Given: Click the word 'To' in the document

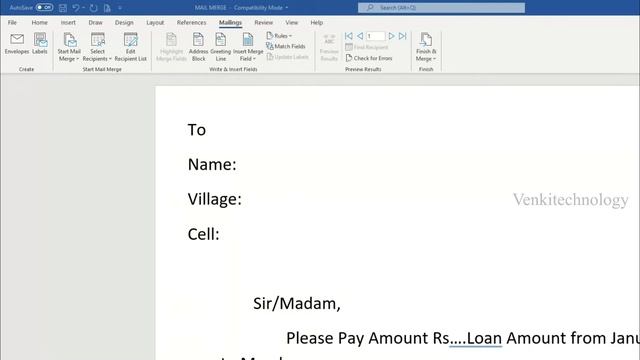Looking at the screenshot, I should (x=197, y=130).
